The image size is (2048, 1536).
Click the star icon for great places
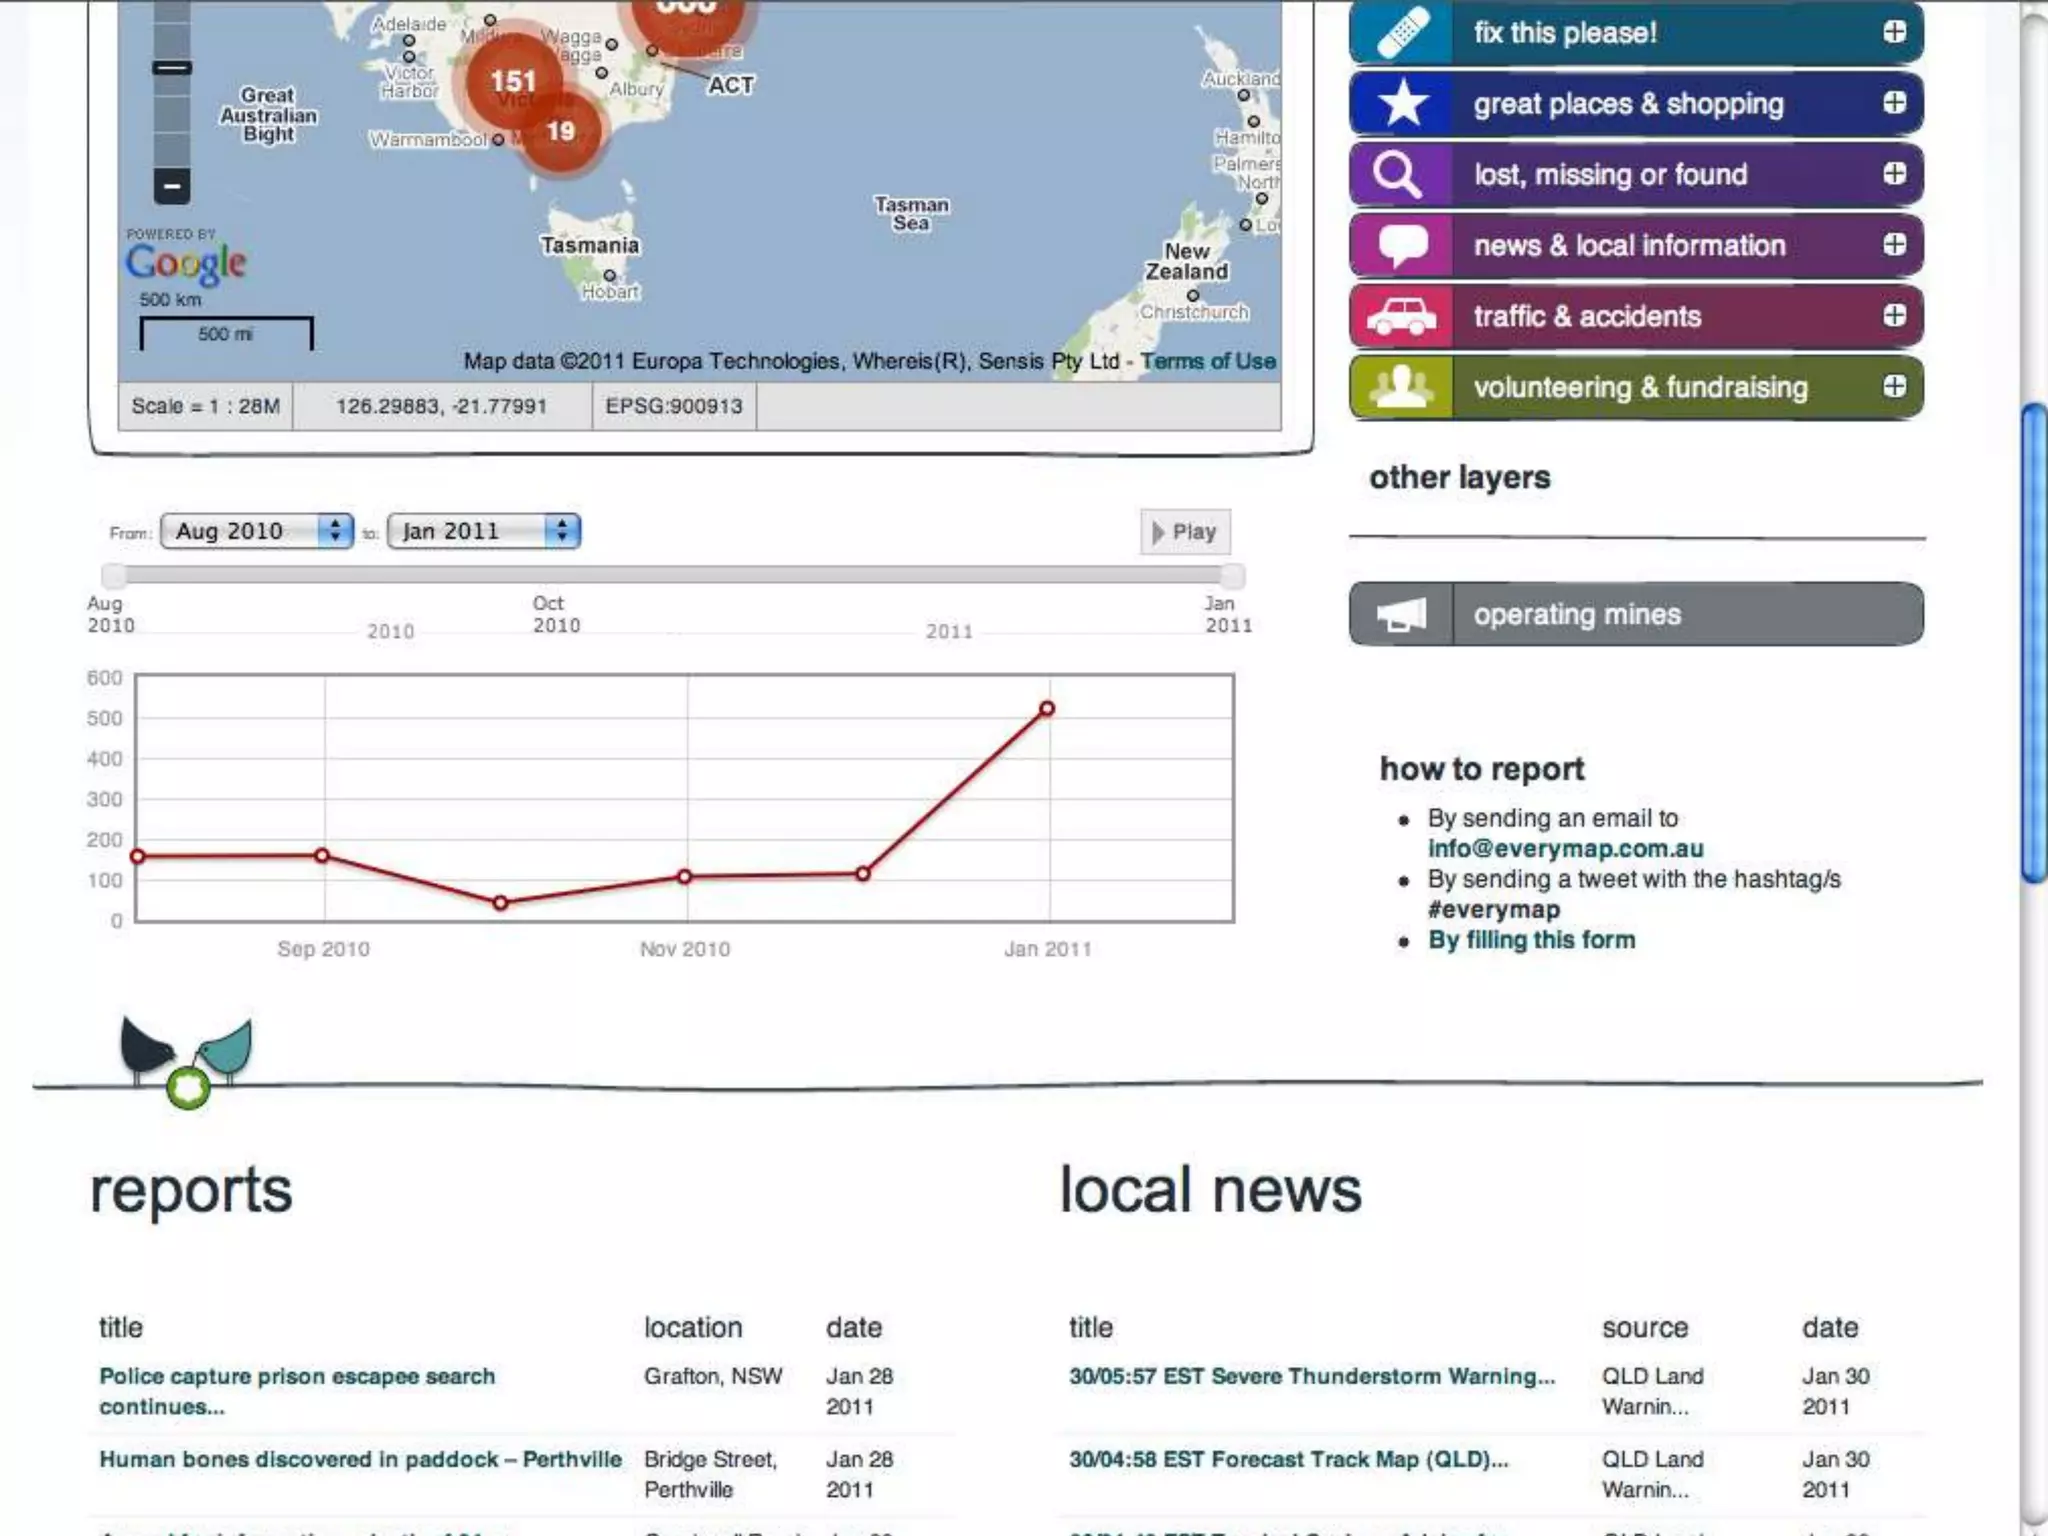(x=1401, y=104)
